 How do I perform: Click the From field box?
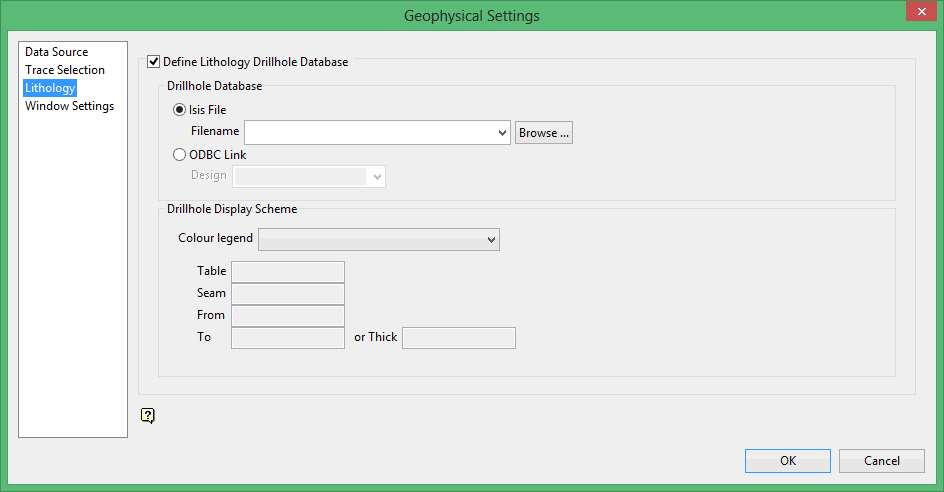click(288, 316)
